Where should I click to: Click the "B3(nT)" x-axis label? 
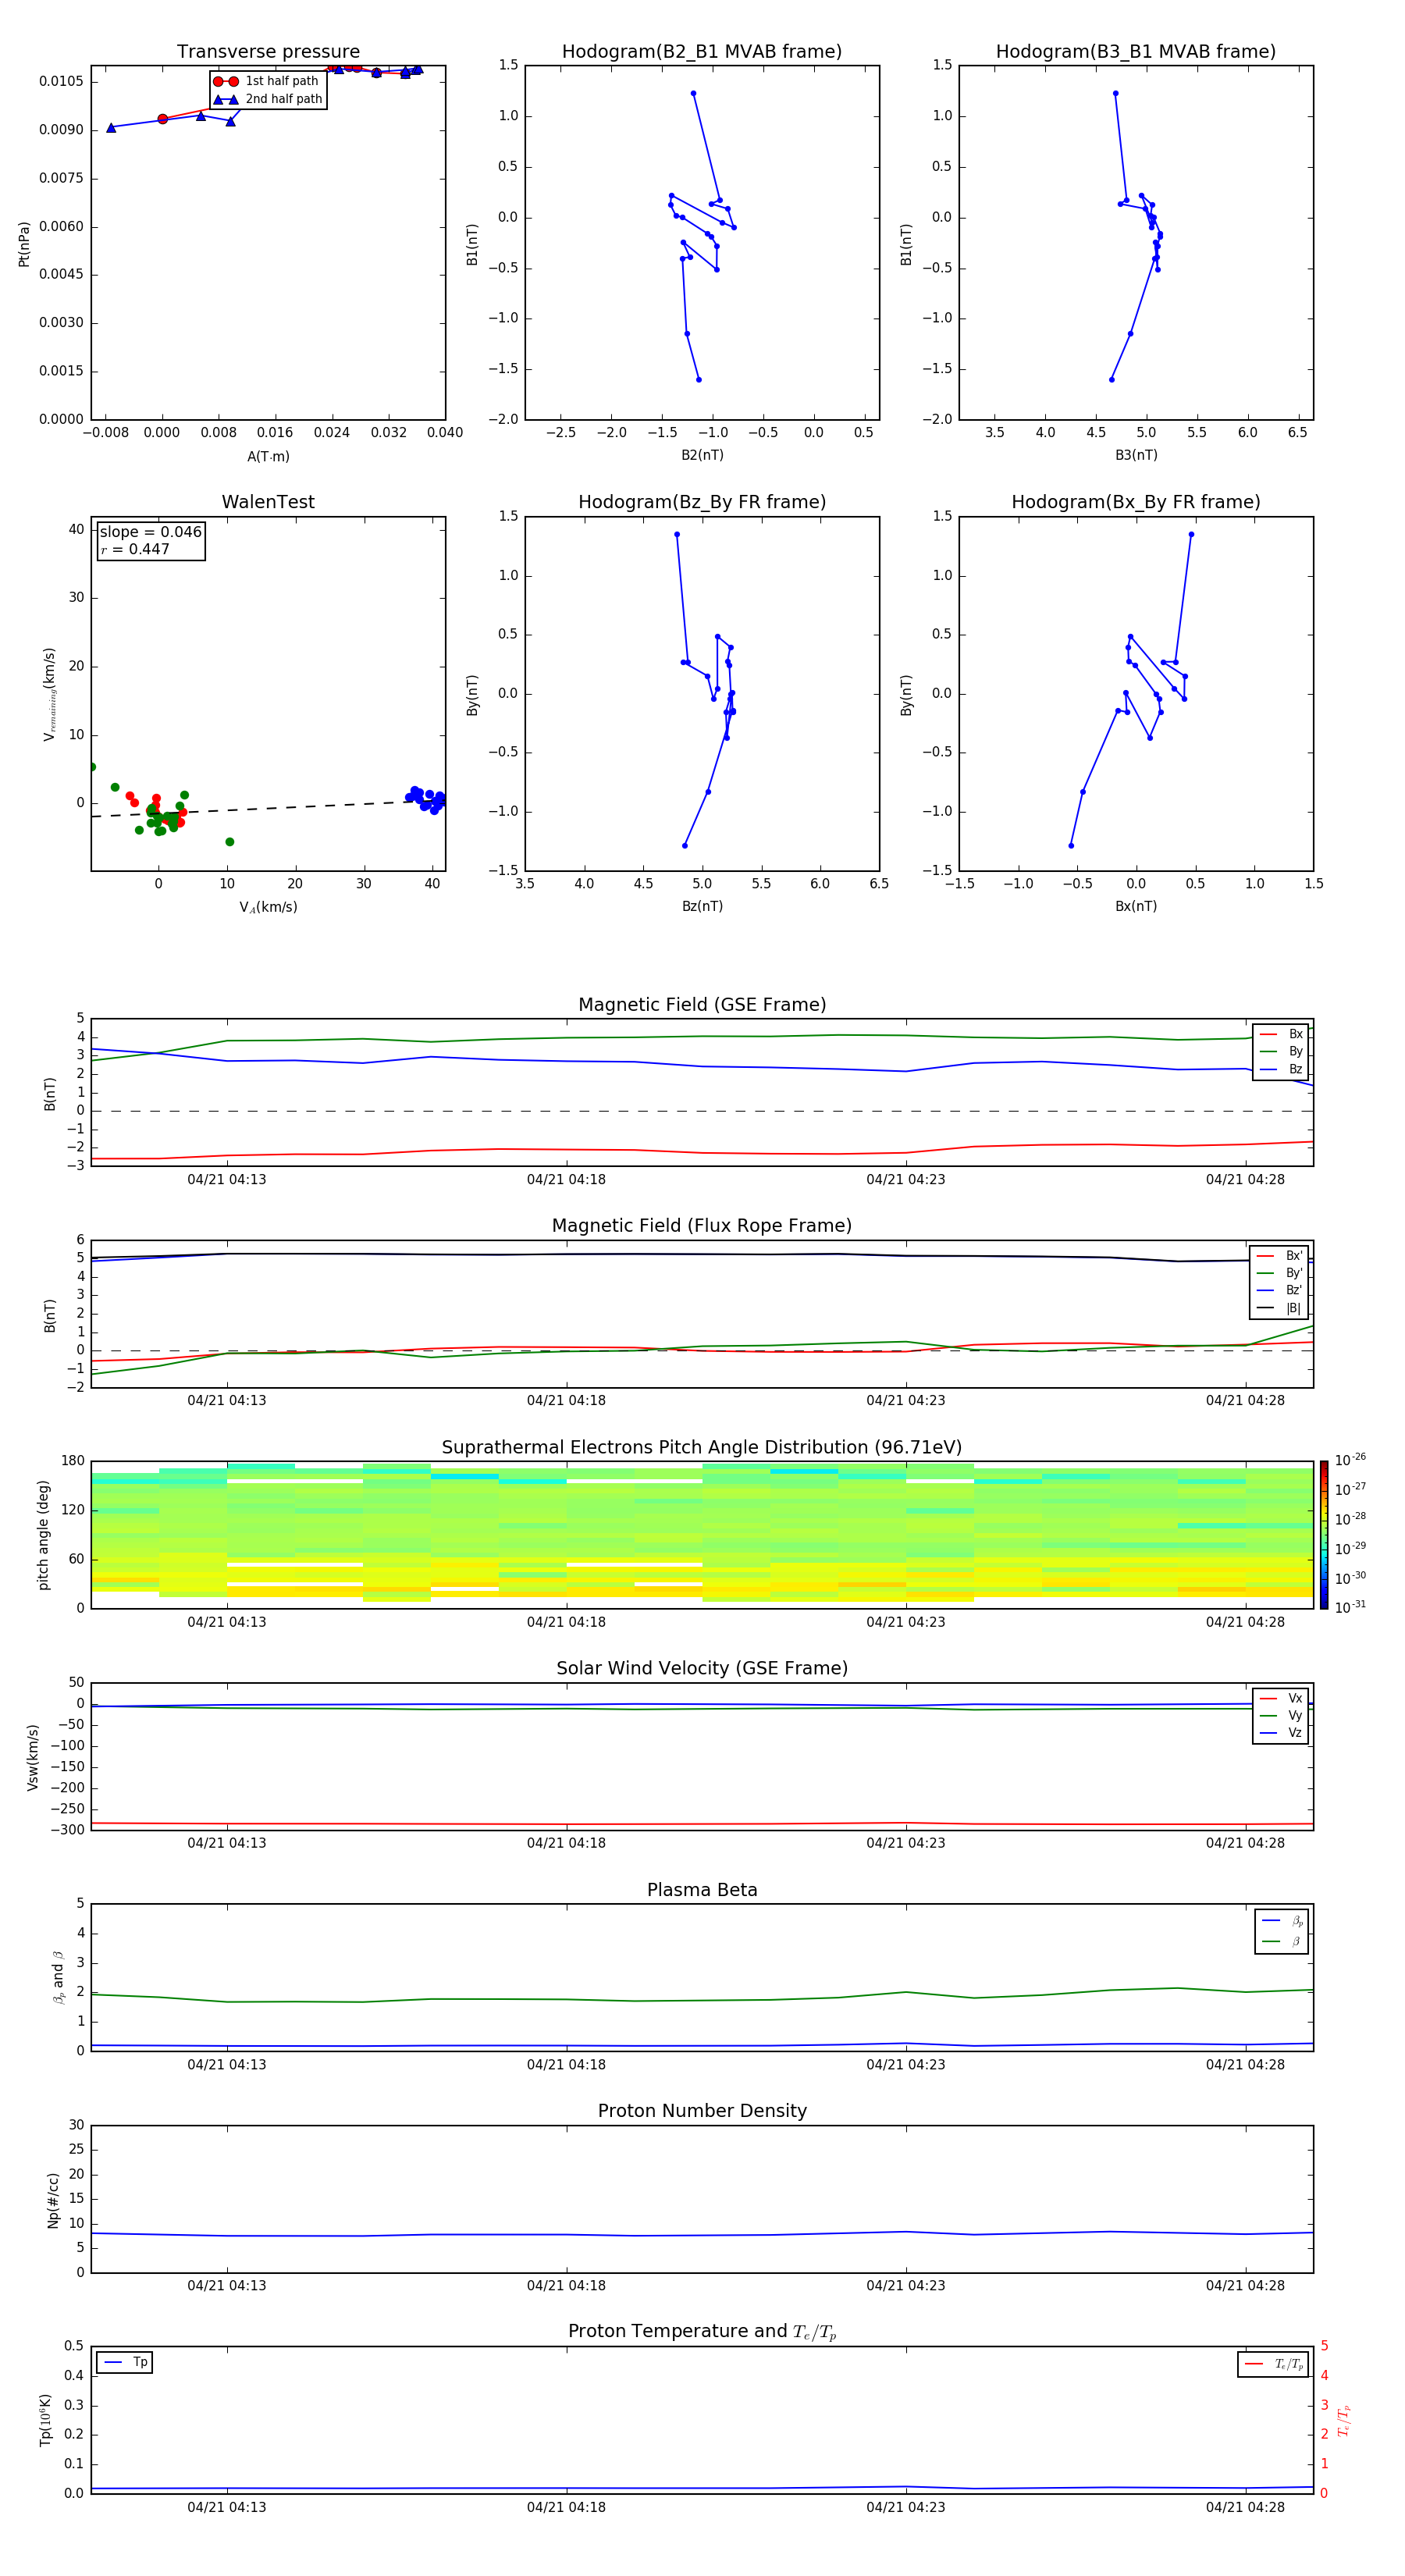1136,455
